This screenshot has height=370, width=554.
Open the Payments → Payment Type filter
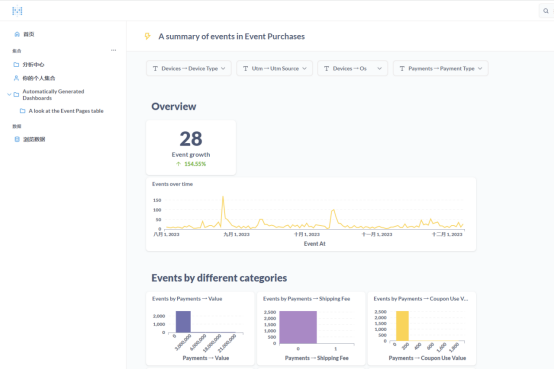441,69
